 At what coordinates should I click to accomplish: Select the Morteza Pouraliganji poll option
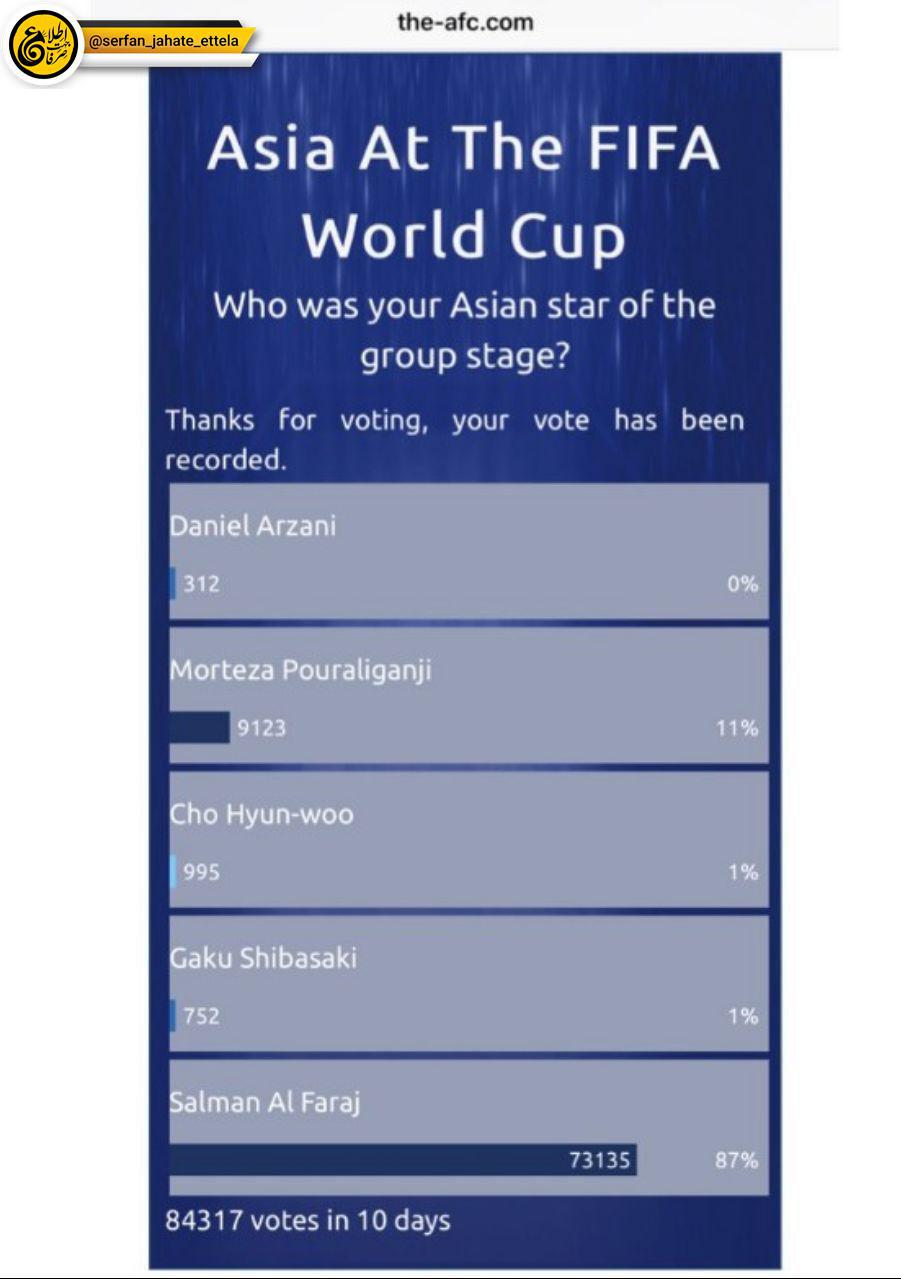click(x=469, y=695)
